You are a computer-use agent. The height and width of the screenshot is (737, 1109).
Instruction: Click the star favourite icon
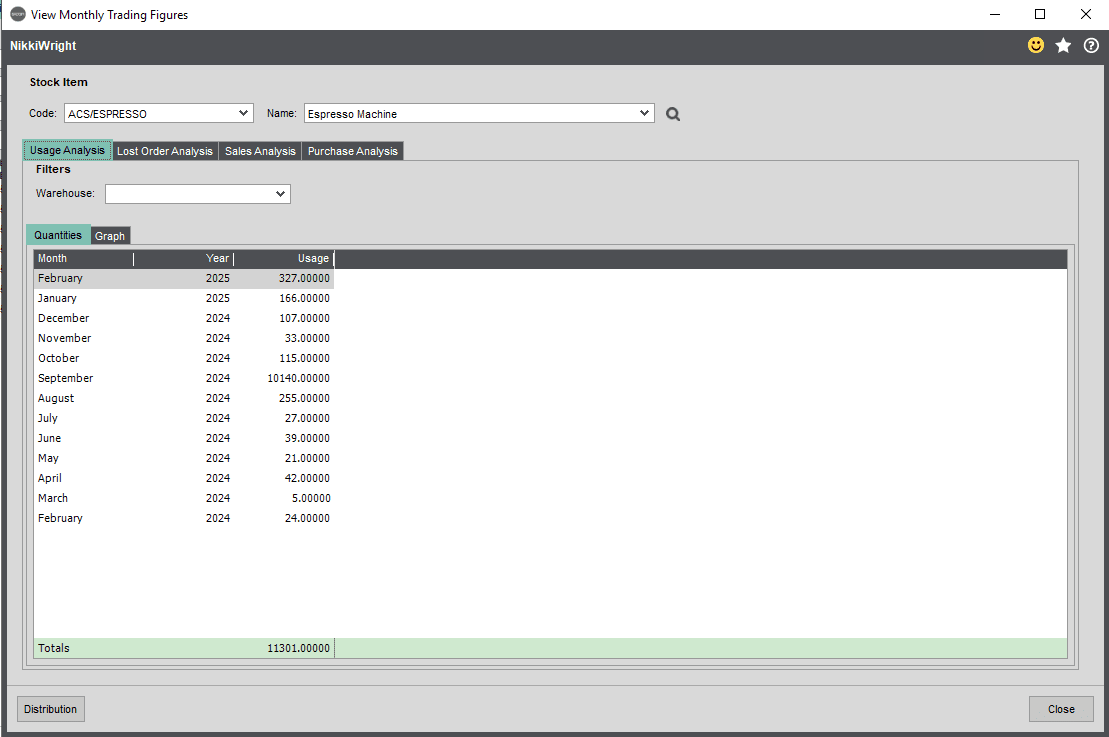[1063, 45]
